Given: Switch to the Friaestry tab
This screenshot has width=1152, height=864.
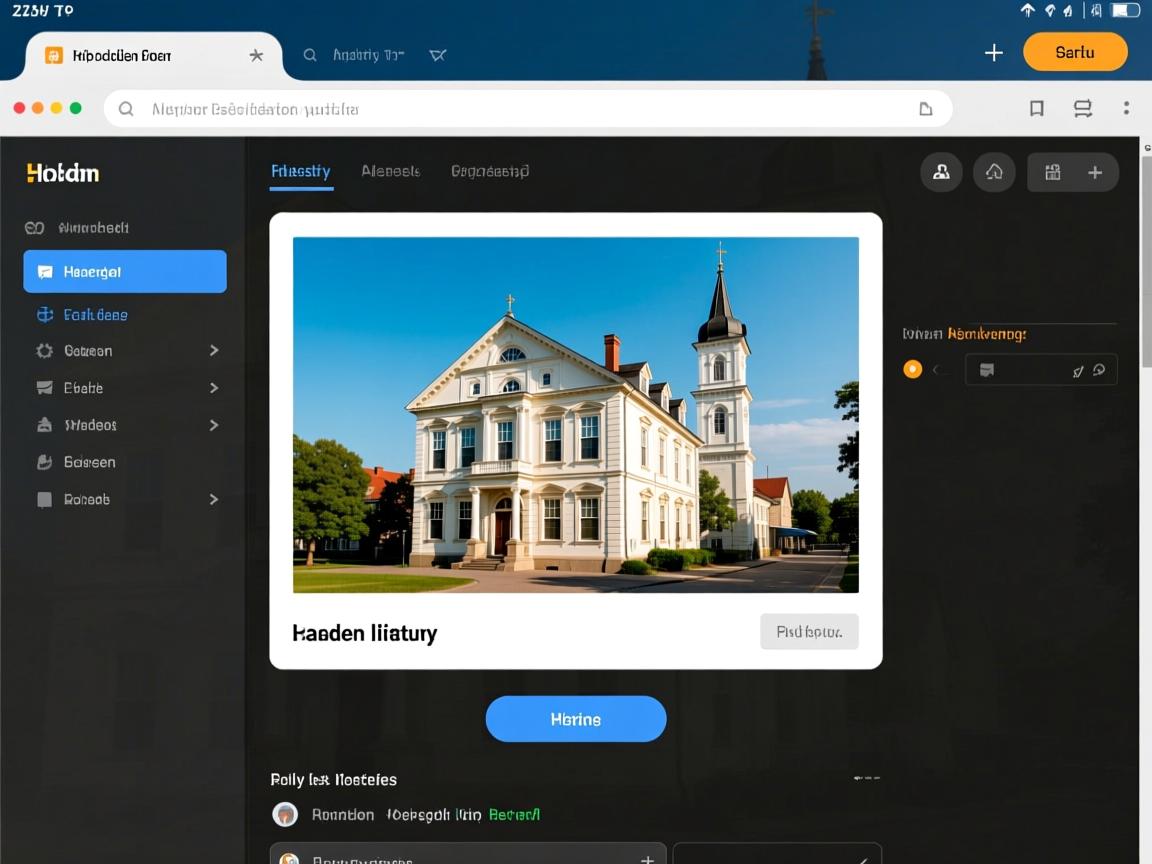Looking at the screenshot, I should (300, 171).
